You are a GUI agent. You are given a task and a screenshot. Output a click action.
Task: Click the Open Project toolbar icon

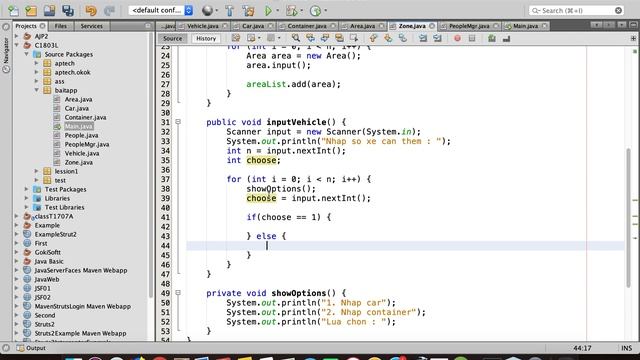click(x=49, y=11)
